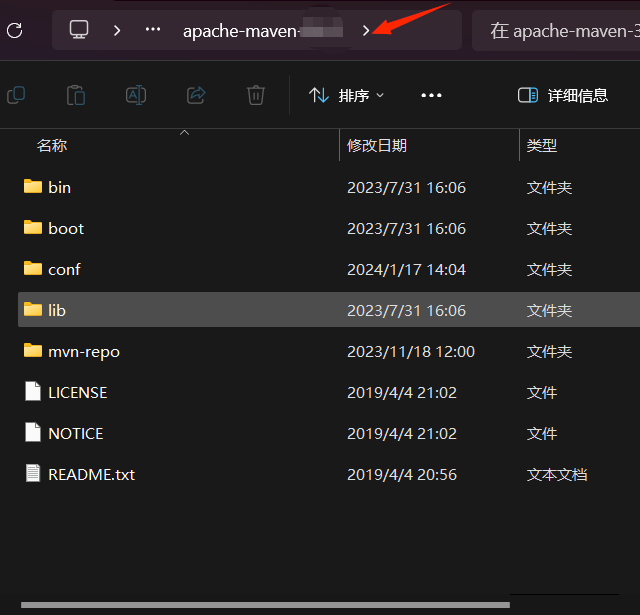Image resolution: width=640 pixels, height=615 pixels.
Task: Select the mvn-repo folder icon
Action: point(33,351)
